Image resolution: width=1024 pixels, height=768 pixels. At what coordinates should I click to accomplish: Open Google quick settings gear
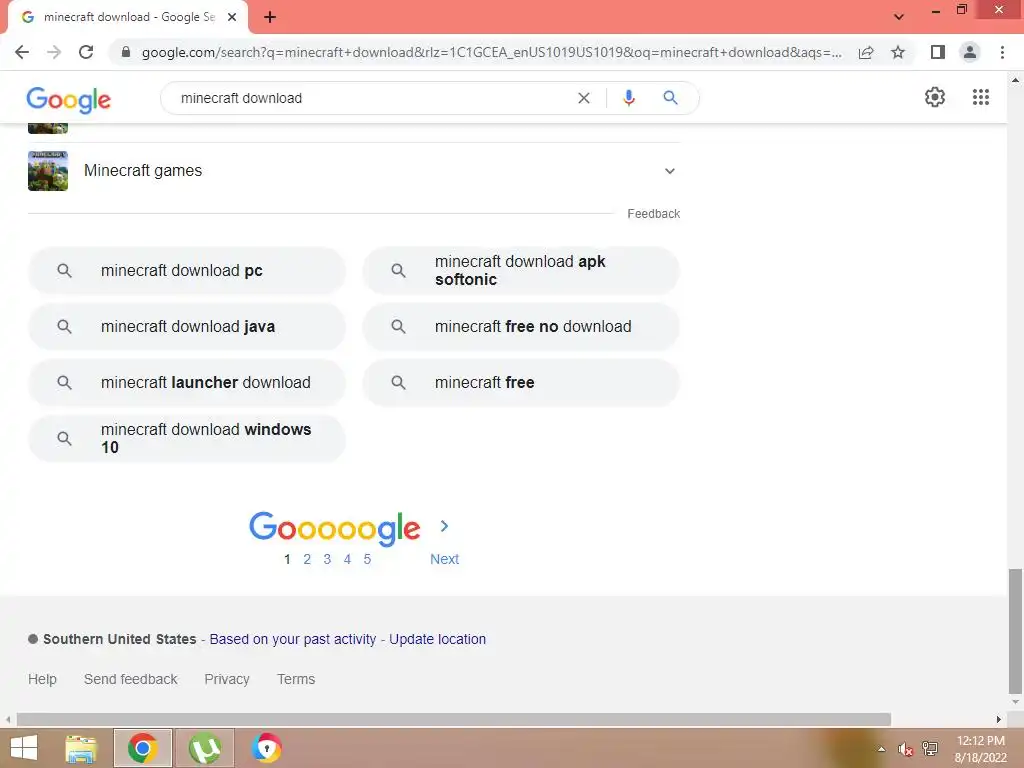[935, 97]
